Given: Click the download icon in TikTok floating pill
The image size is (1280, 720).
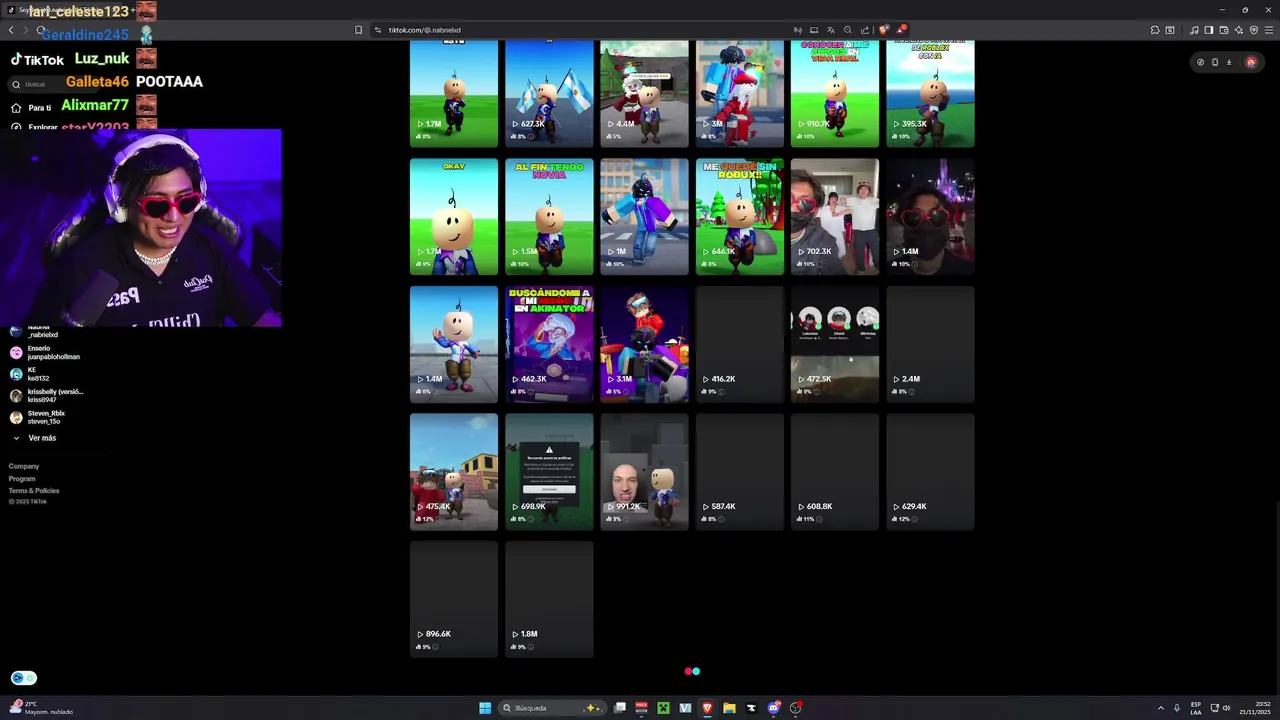Looking at the screenshot, I should click(1229, 62).
